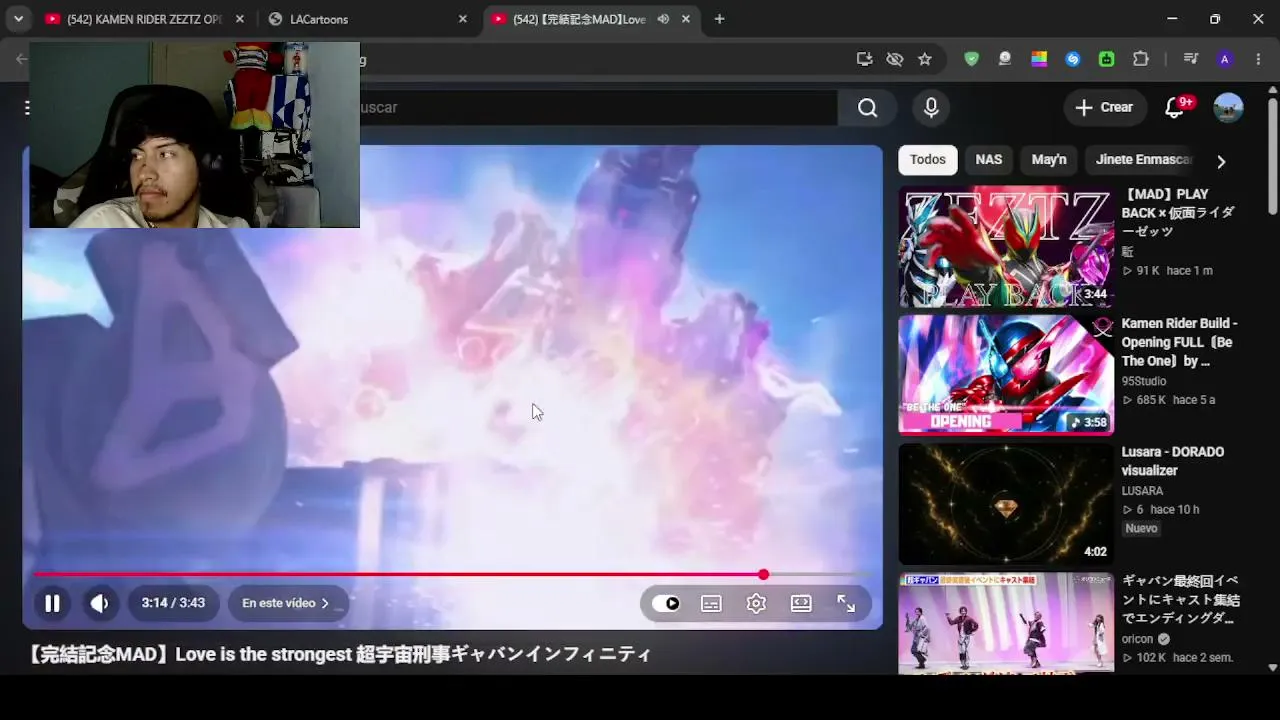Show more filter chips with the right chevron

(x=1221, y=161)
